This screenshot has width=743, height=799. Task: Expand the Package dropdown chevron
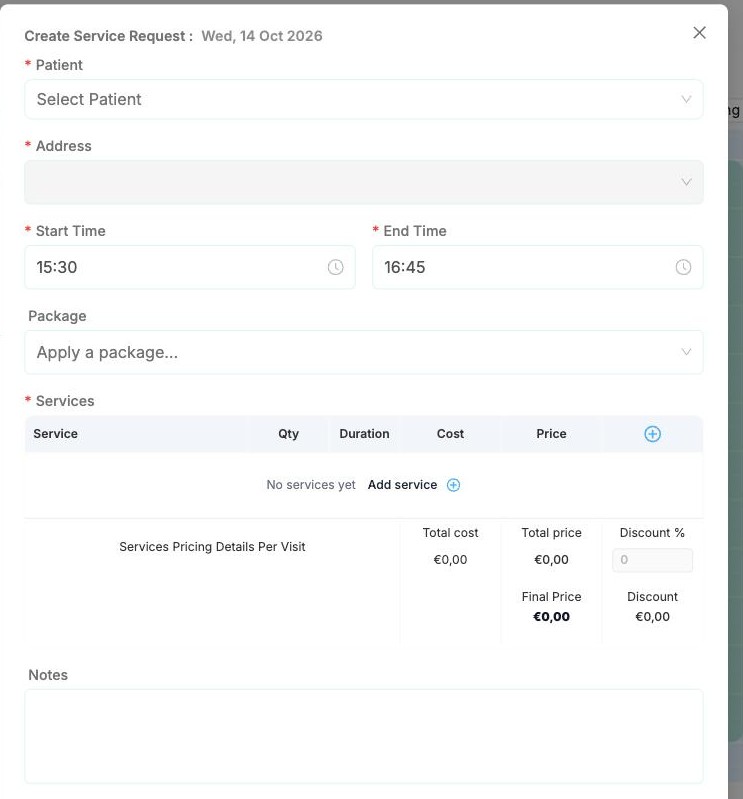coord(686,352)
